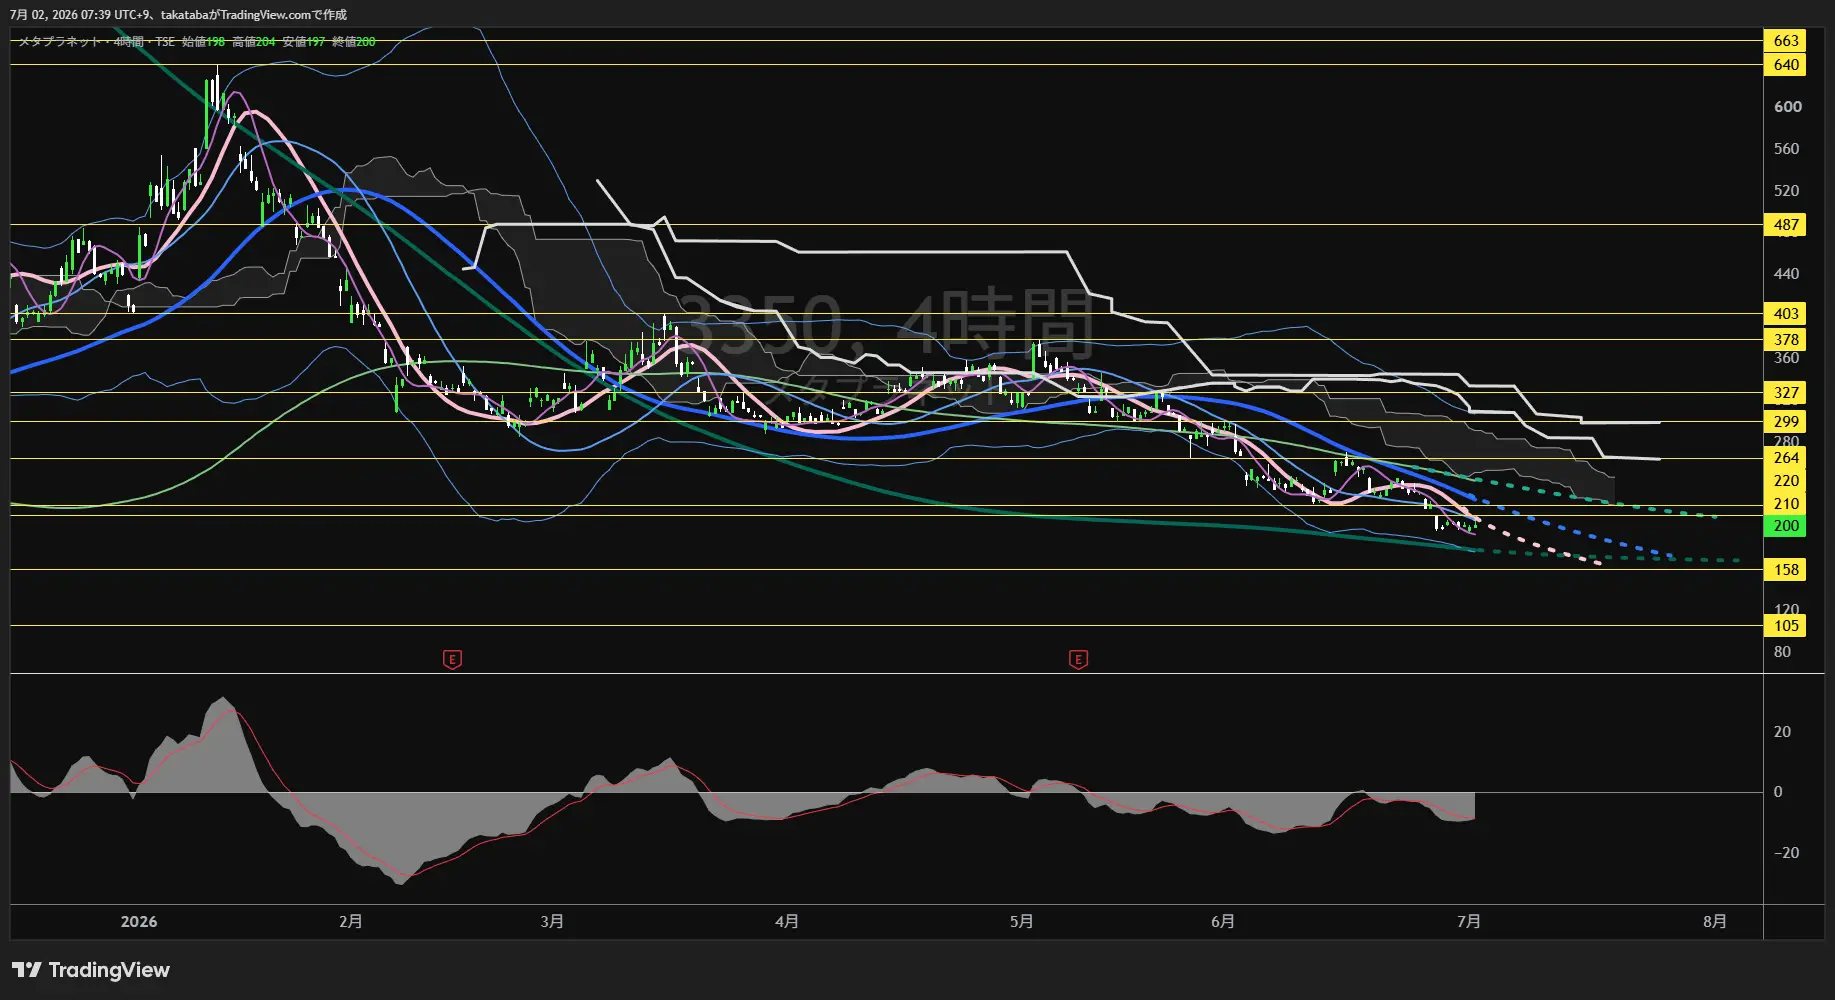Select the green 200 current price label

point(1786,526)
